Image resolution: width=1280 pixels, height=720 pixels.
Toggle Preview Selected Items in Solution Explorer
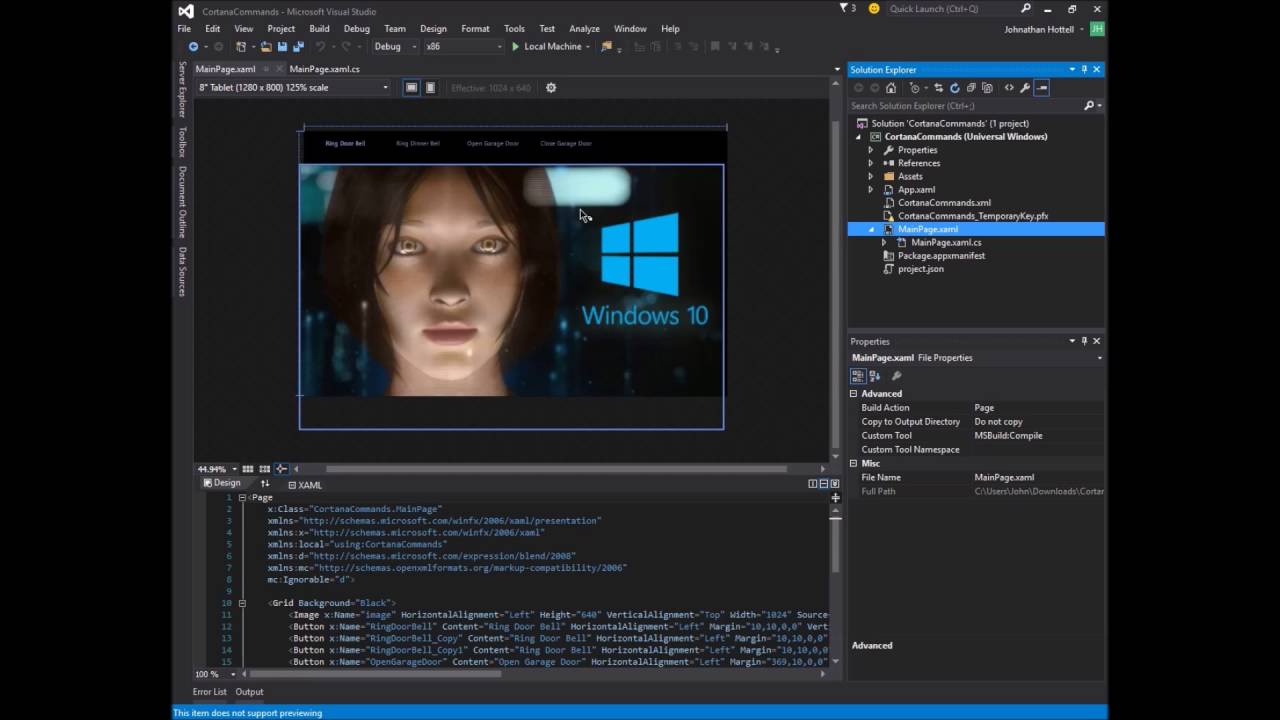click(1042, 88)
